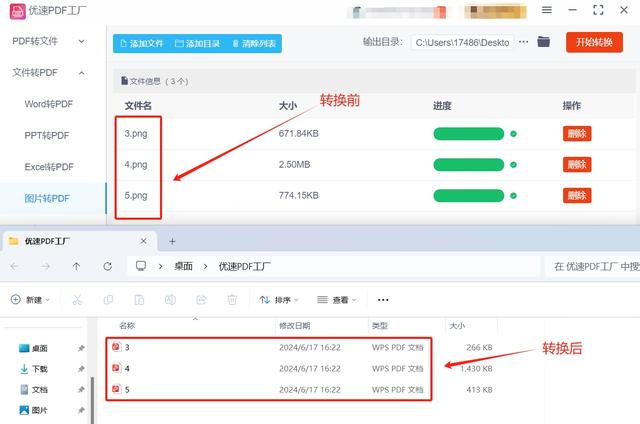Go forward in File Explorer
The width and height of the screenshot is (640, 424).
pyautogui.click(x=45, y=266)
